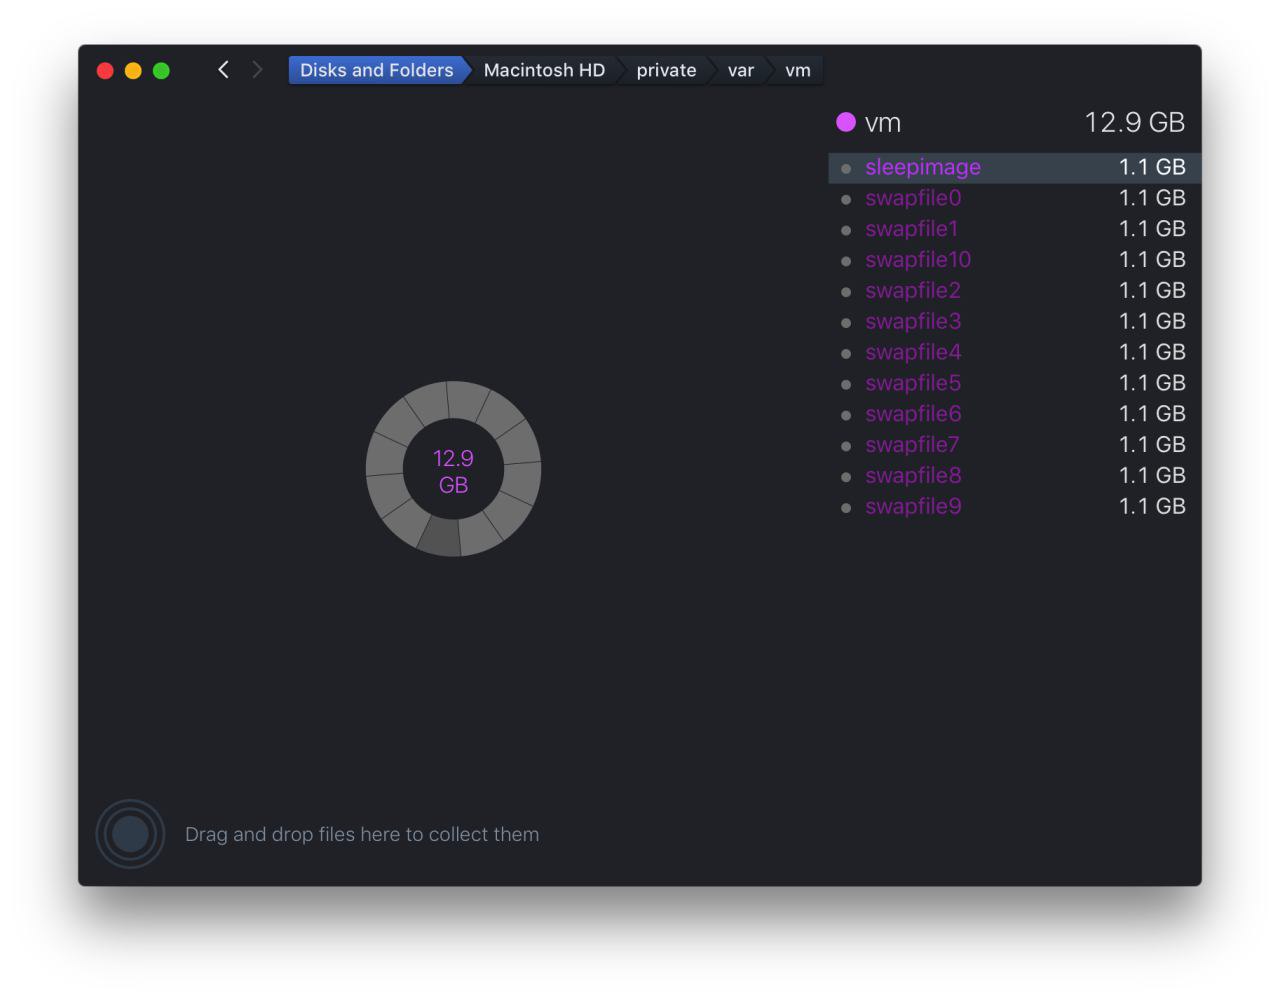
Task: Select swapfile0 in the list
Action: pyautogui.click(x=1014, y=198)
